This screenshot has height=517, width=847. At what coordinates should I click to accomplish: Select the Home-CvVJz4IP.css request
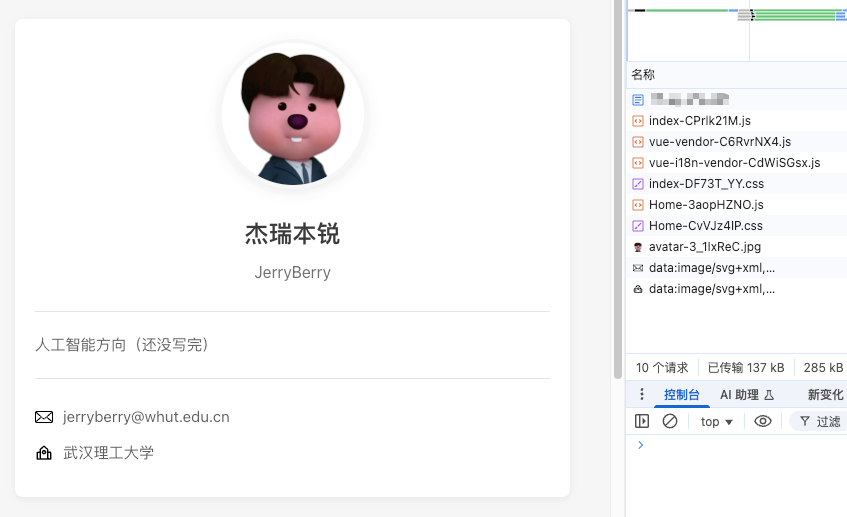[x=736, y=226]
